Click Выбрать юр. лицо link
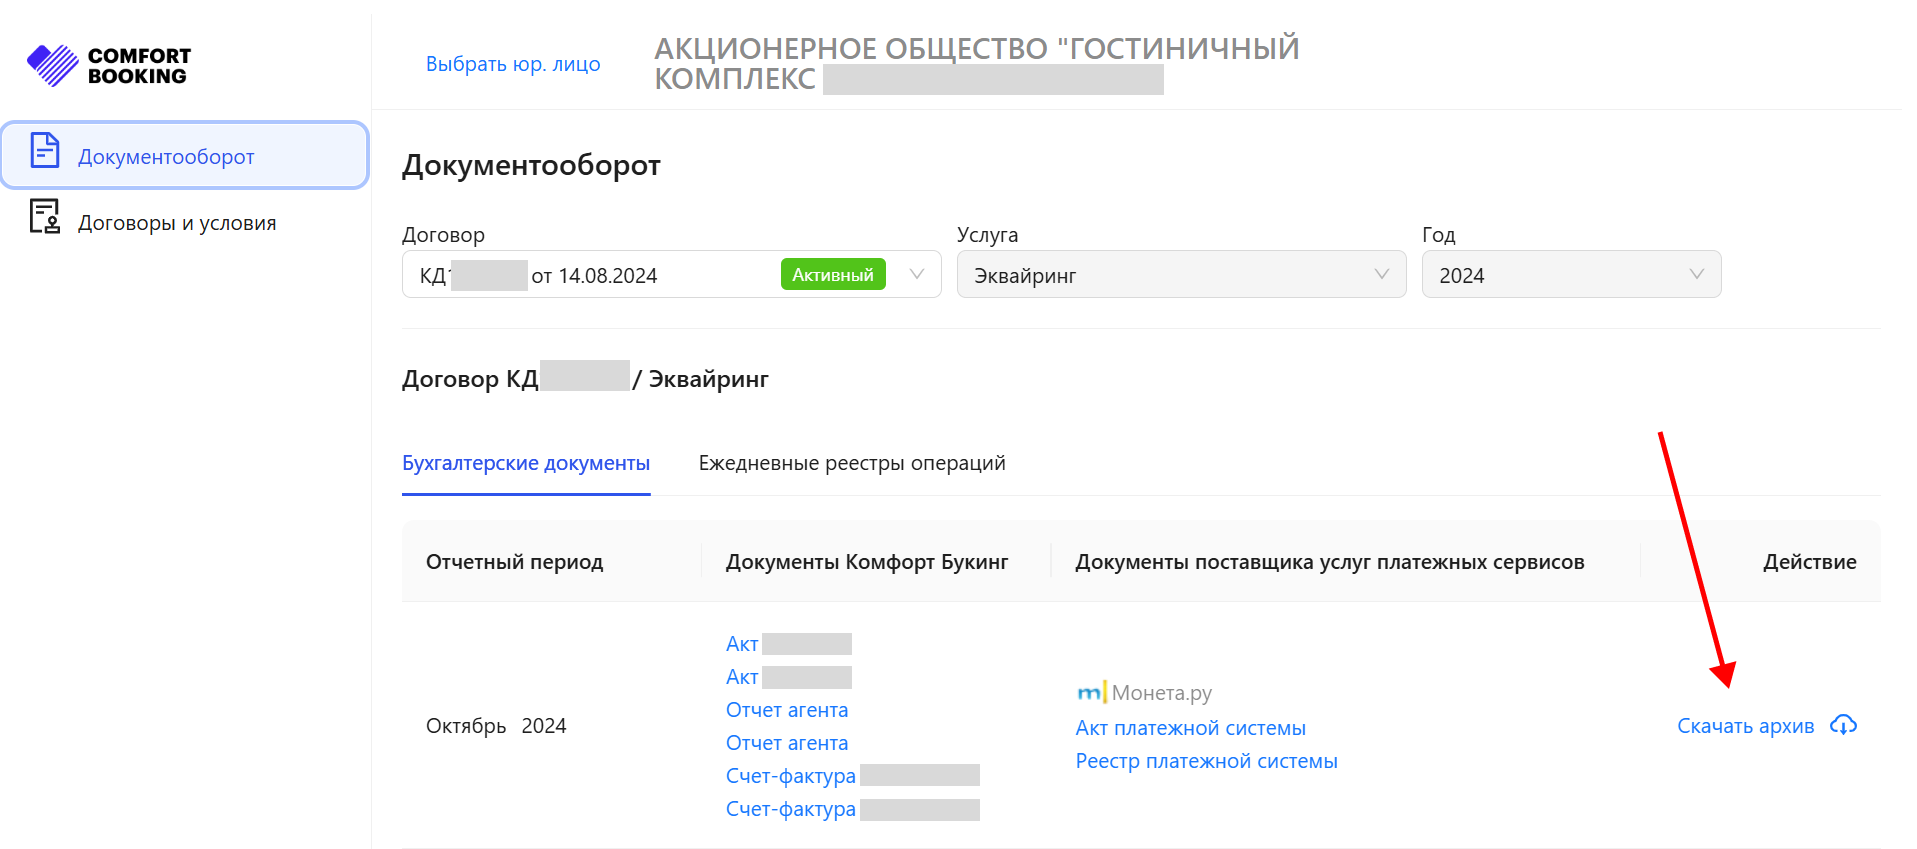The height and width of the screenshot is (849, 1917). (513, 64)
